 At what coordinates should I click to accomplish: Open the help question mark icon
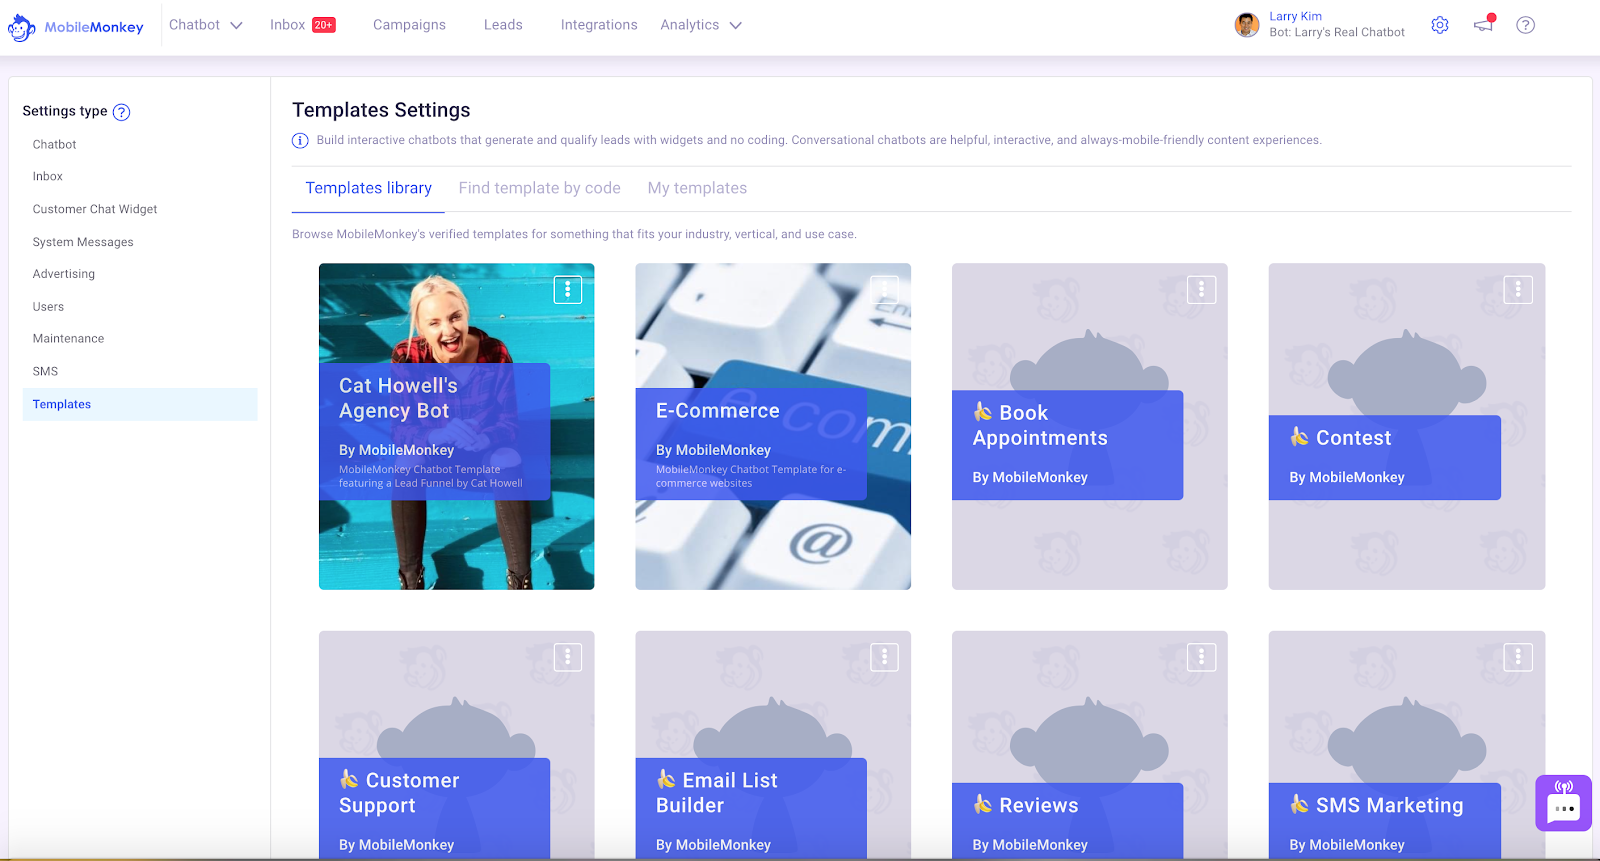pyautogui.click(x=1525, y=25)
